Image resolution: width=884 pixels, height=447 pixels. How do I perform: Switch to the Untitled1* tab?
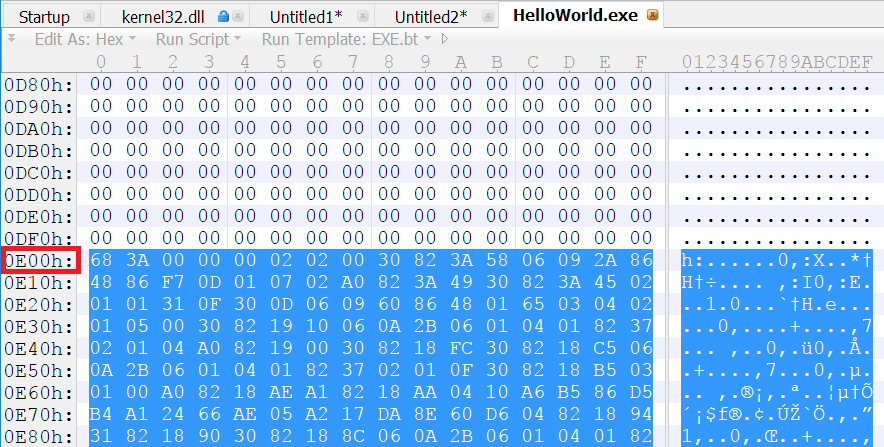(306, 17)
